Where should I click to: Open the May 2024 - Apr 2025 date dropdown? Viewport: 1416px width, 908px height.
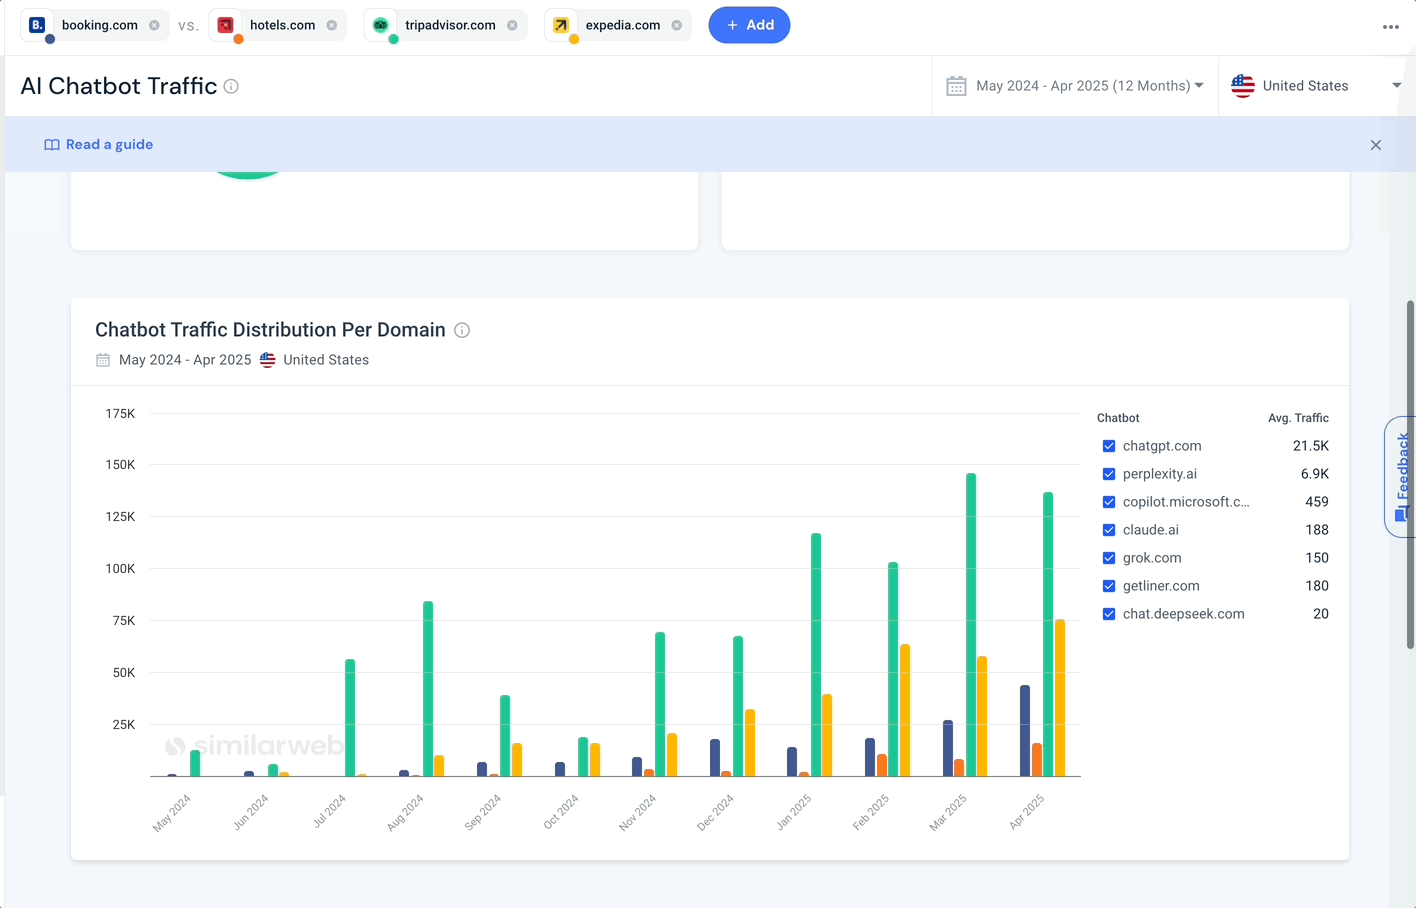(x=1075, y=86)
